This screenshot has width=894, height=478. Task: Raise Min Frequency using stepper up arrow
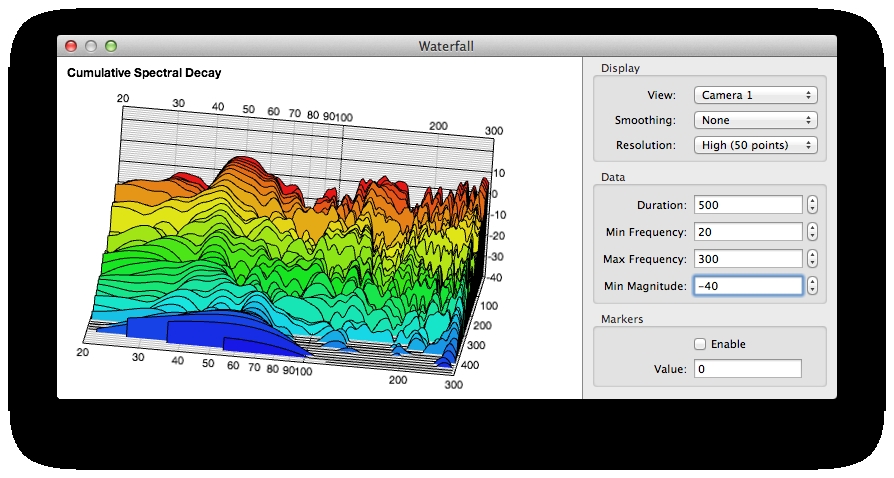click(x=812, y=227)
